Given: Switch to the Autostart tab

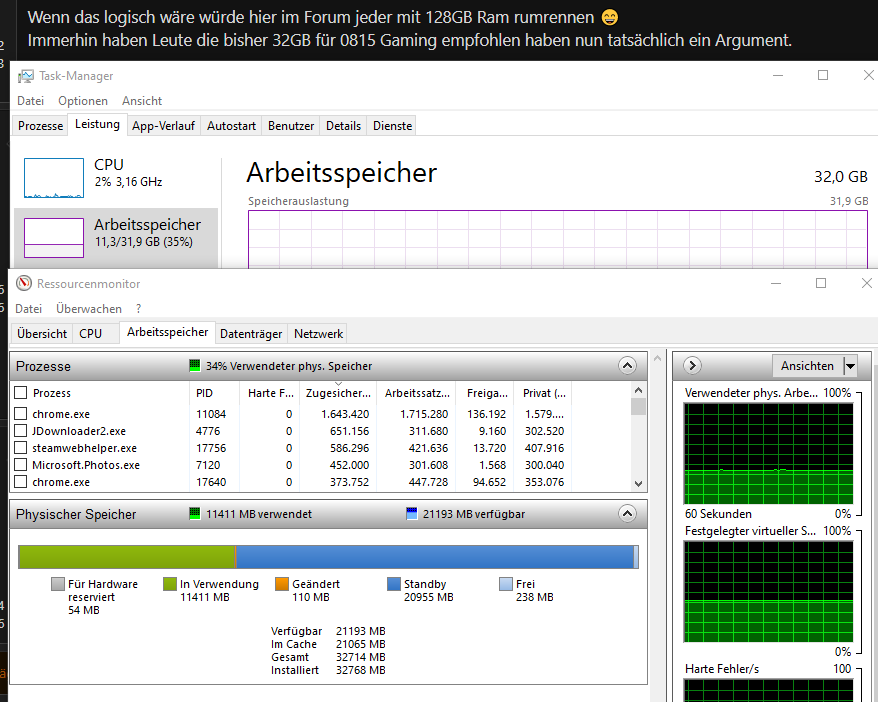Looking at the screenshot, I should click(x=231, y=126).
